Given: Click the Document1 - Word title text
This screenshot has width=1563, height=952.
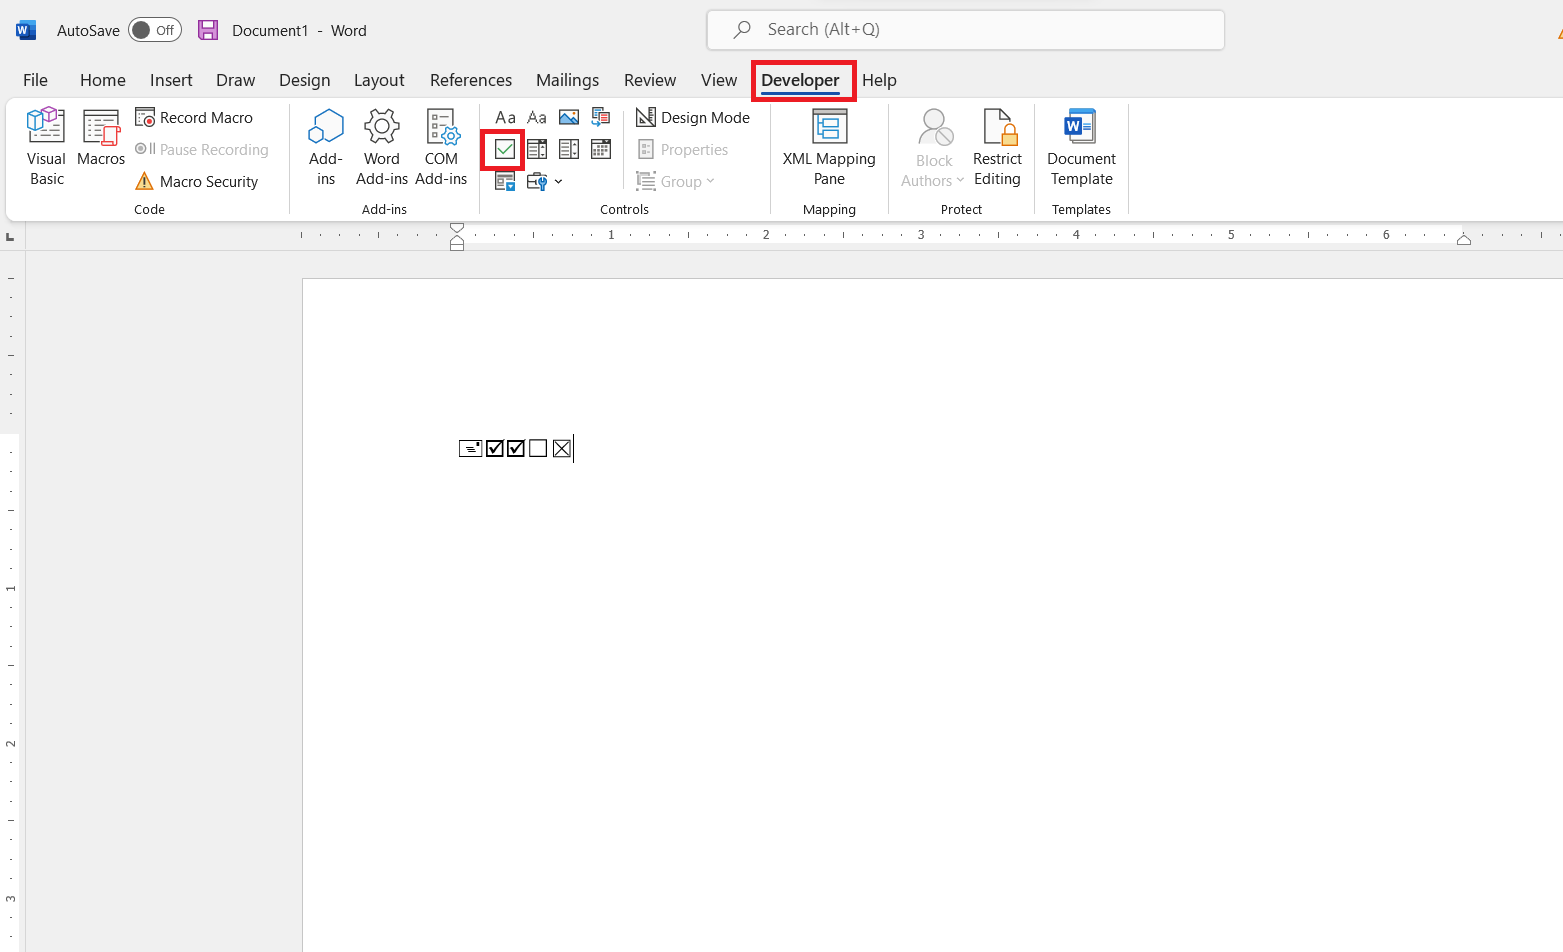Looking at the screenshot, I should 299,31.
